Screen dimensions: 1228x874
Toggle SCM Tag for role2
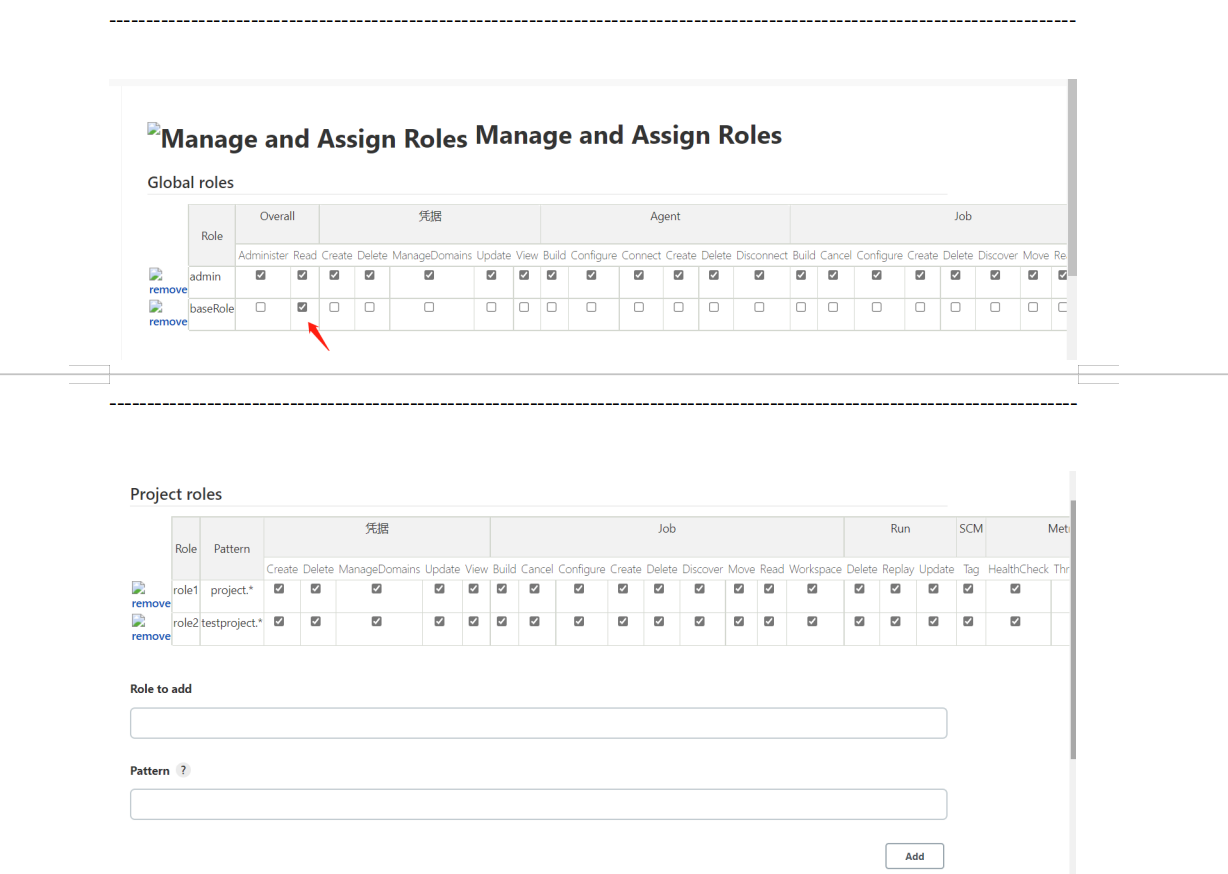[x=968, y=621]
